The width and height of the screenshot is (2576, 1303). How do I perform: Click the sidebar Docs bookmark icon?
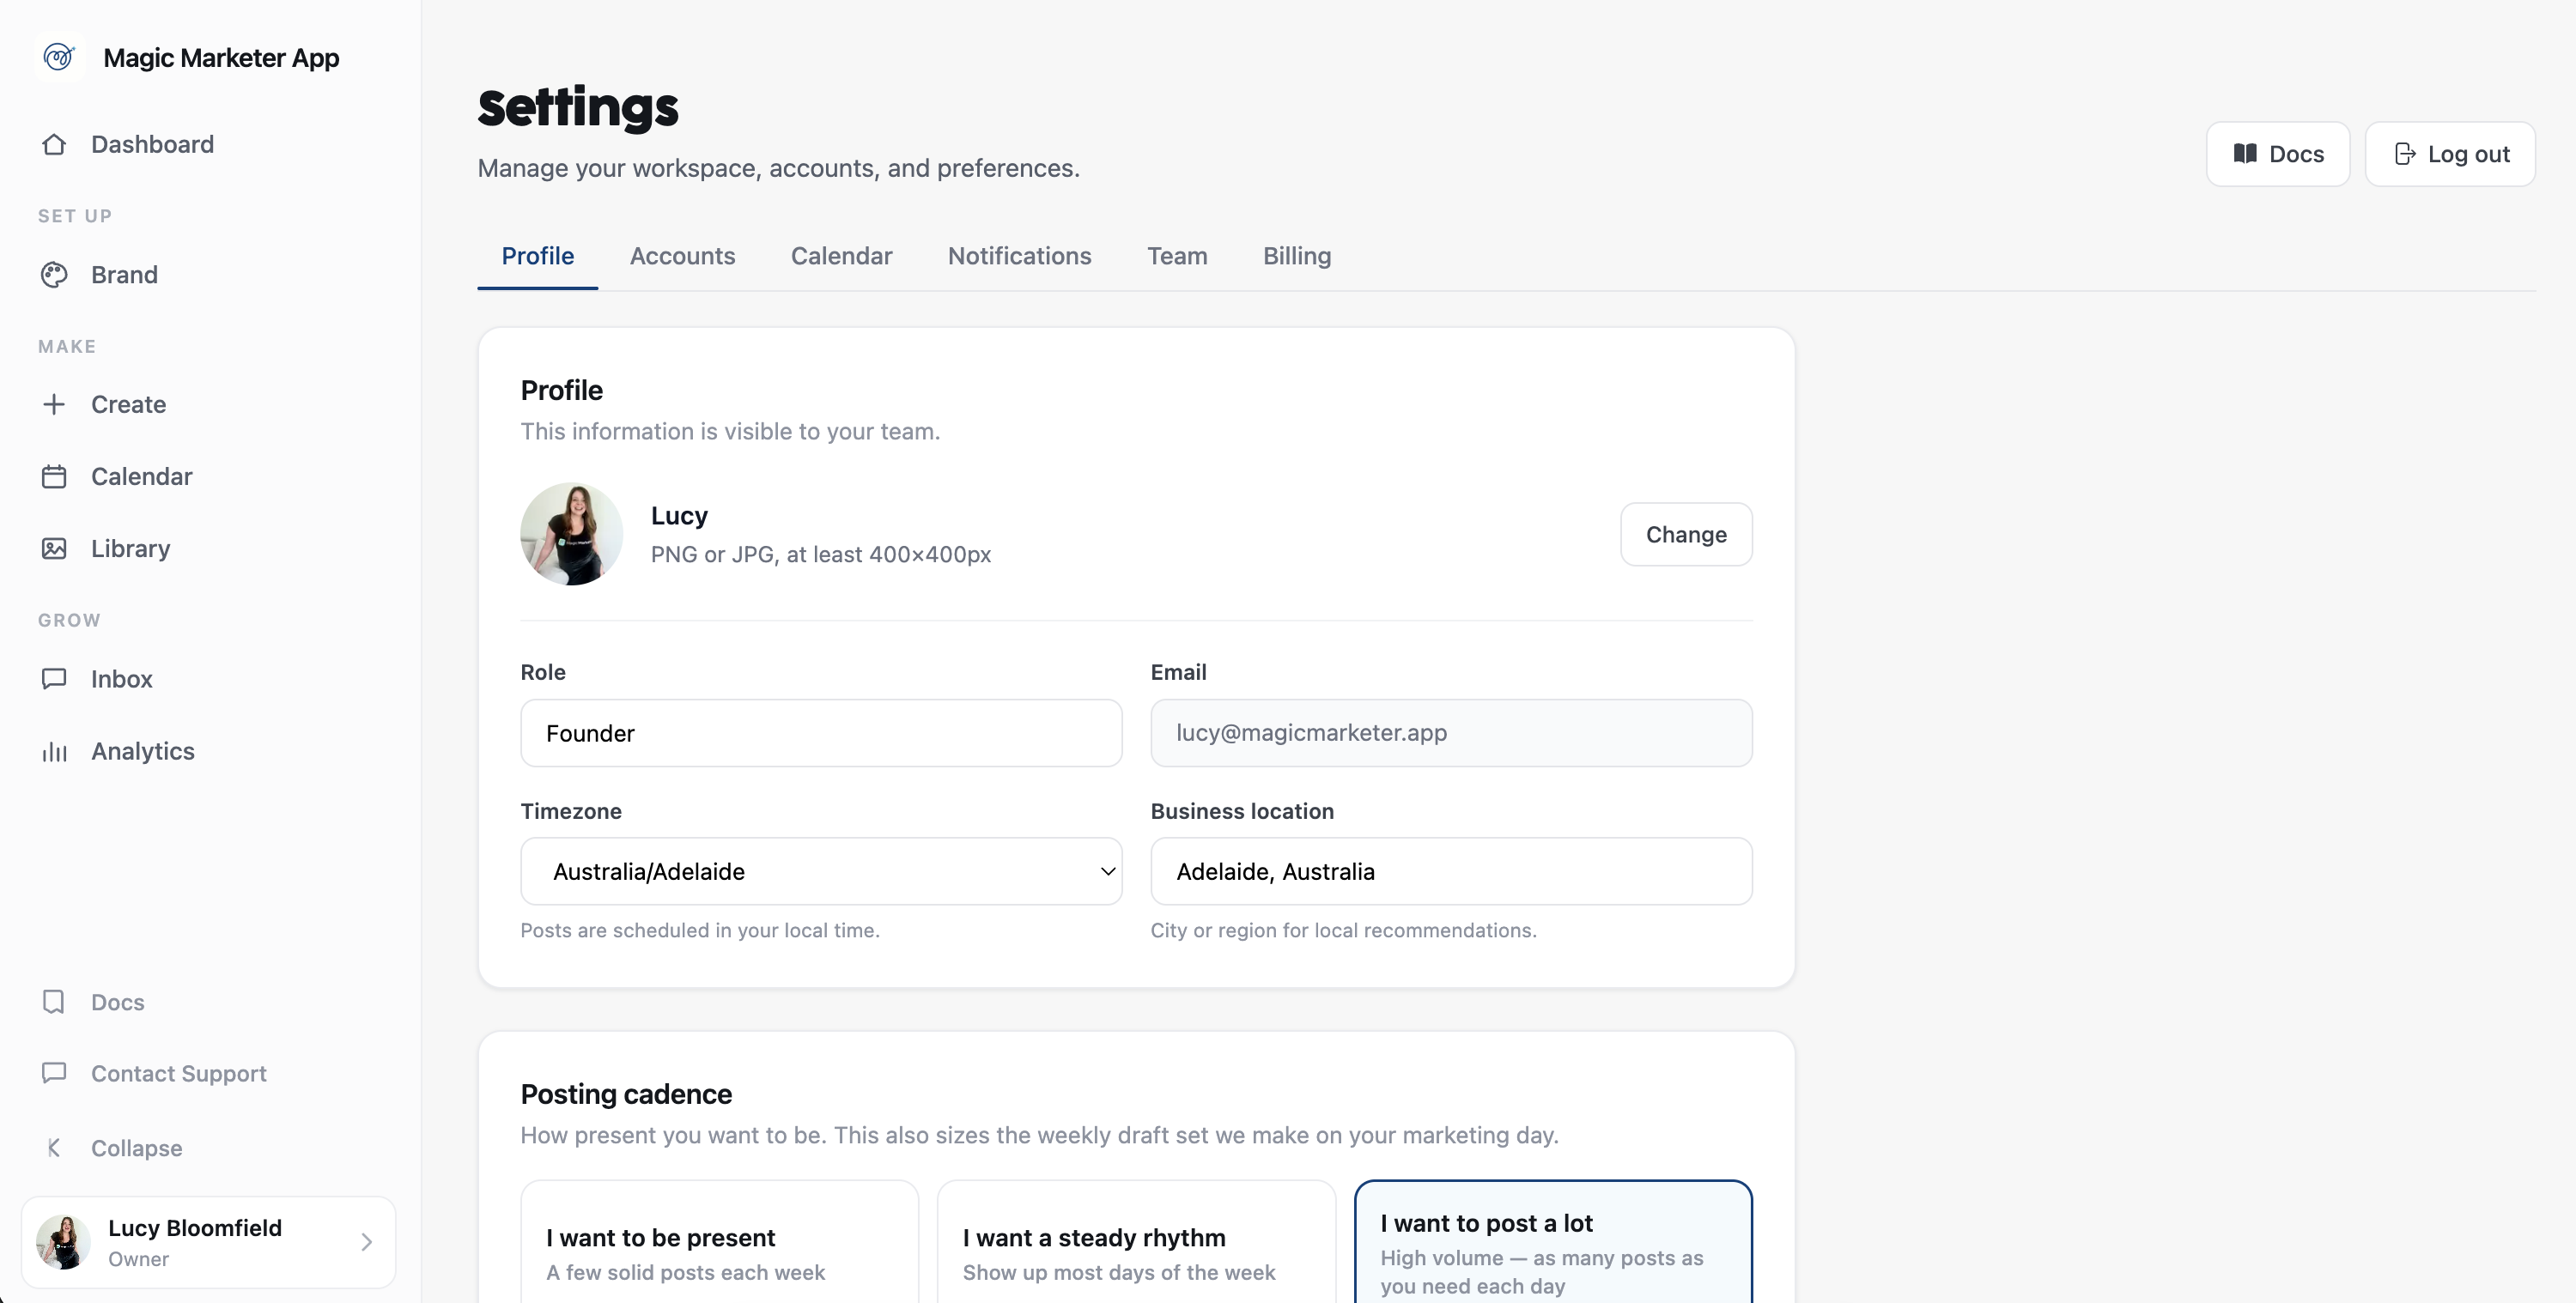click(54, 1002)
